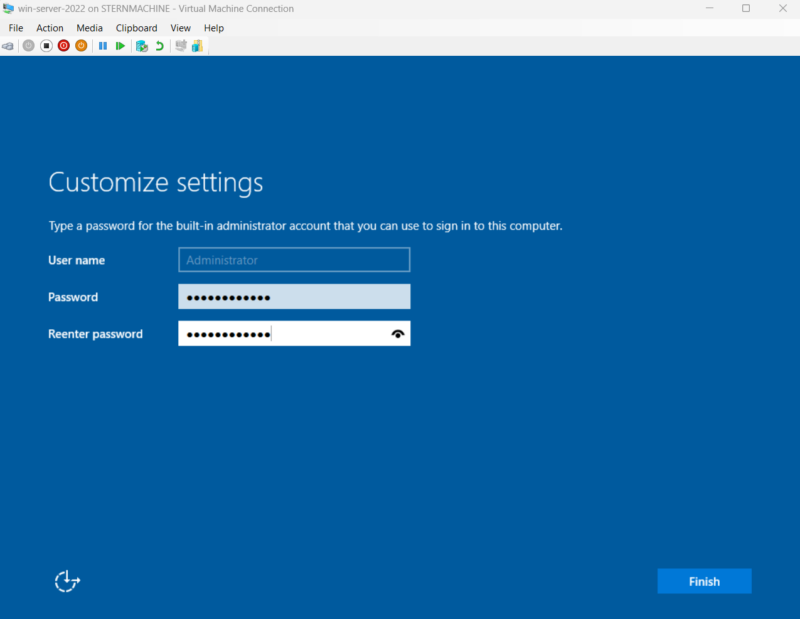Click the Enhanced Session toolbar icon
This screenshot has height=619, width=800.
(x=181, y=46)
